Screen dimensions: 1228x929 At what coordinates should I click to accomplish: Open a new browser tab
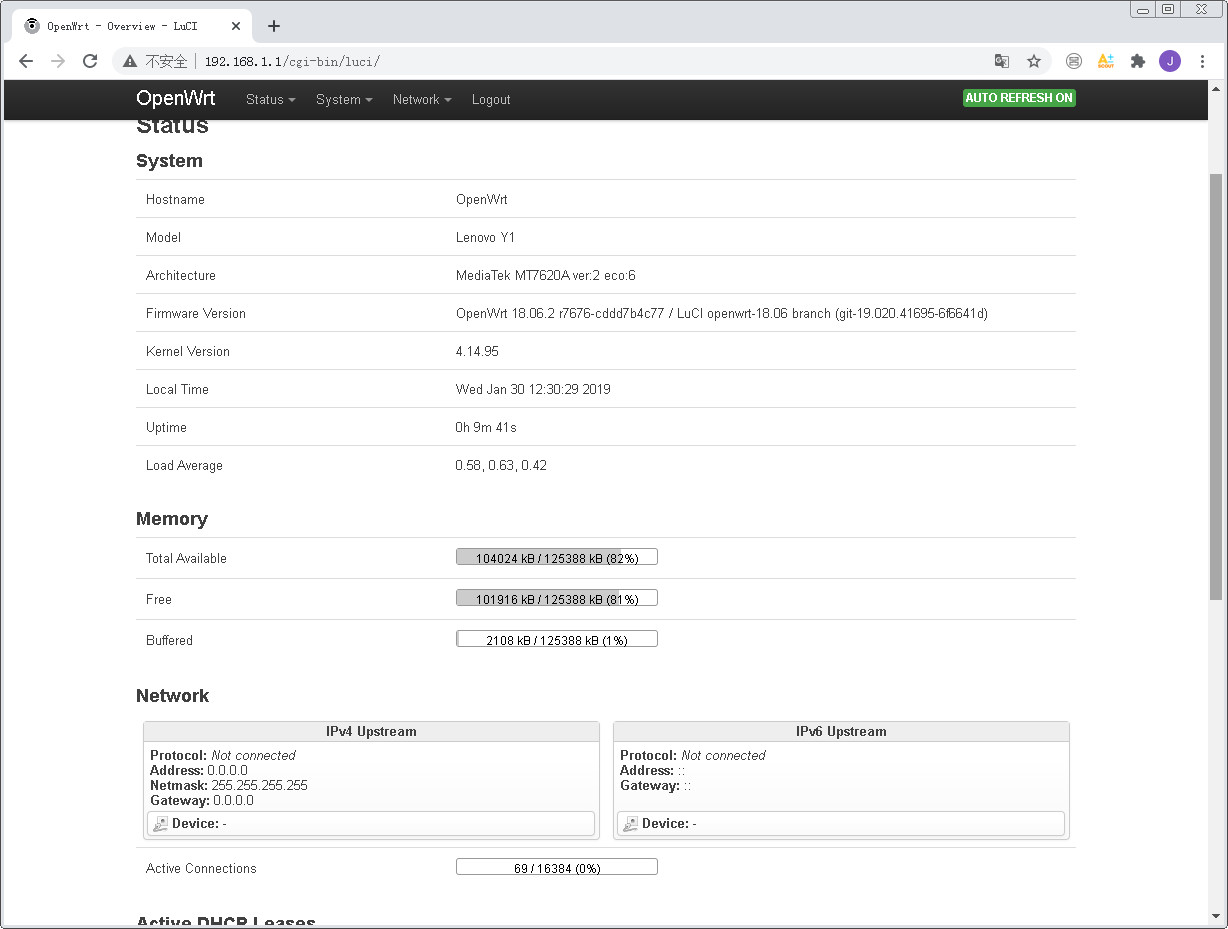[x=274, y=26]
